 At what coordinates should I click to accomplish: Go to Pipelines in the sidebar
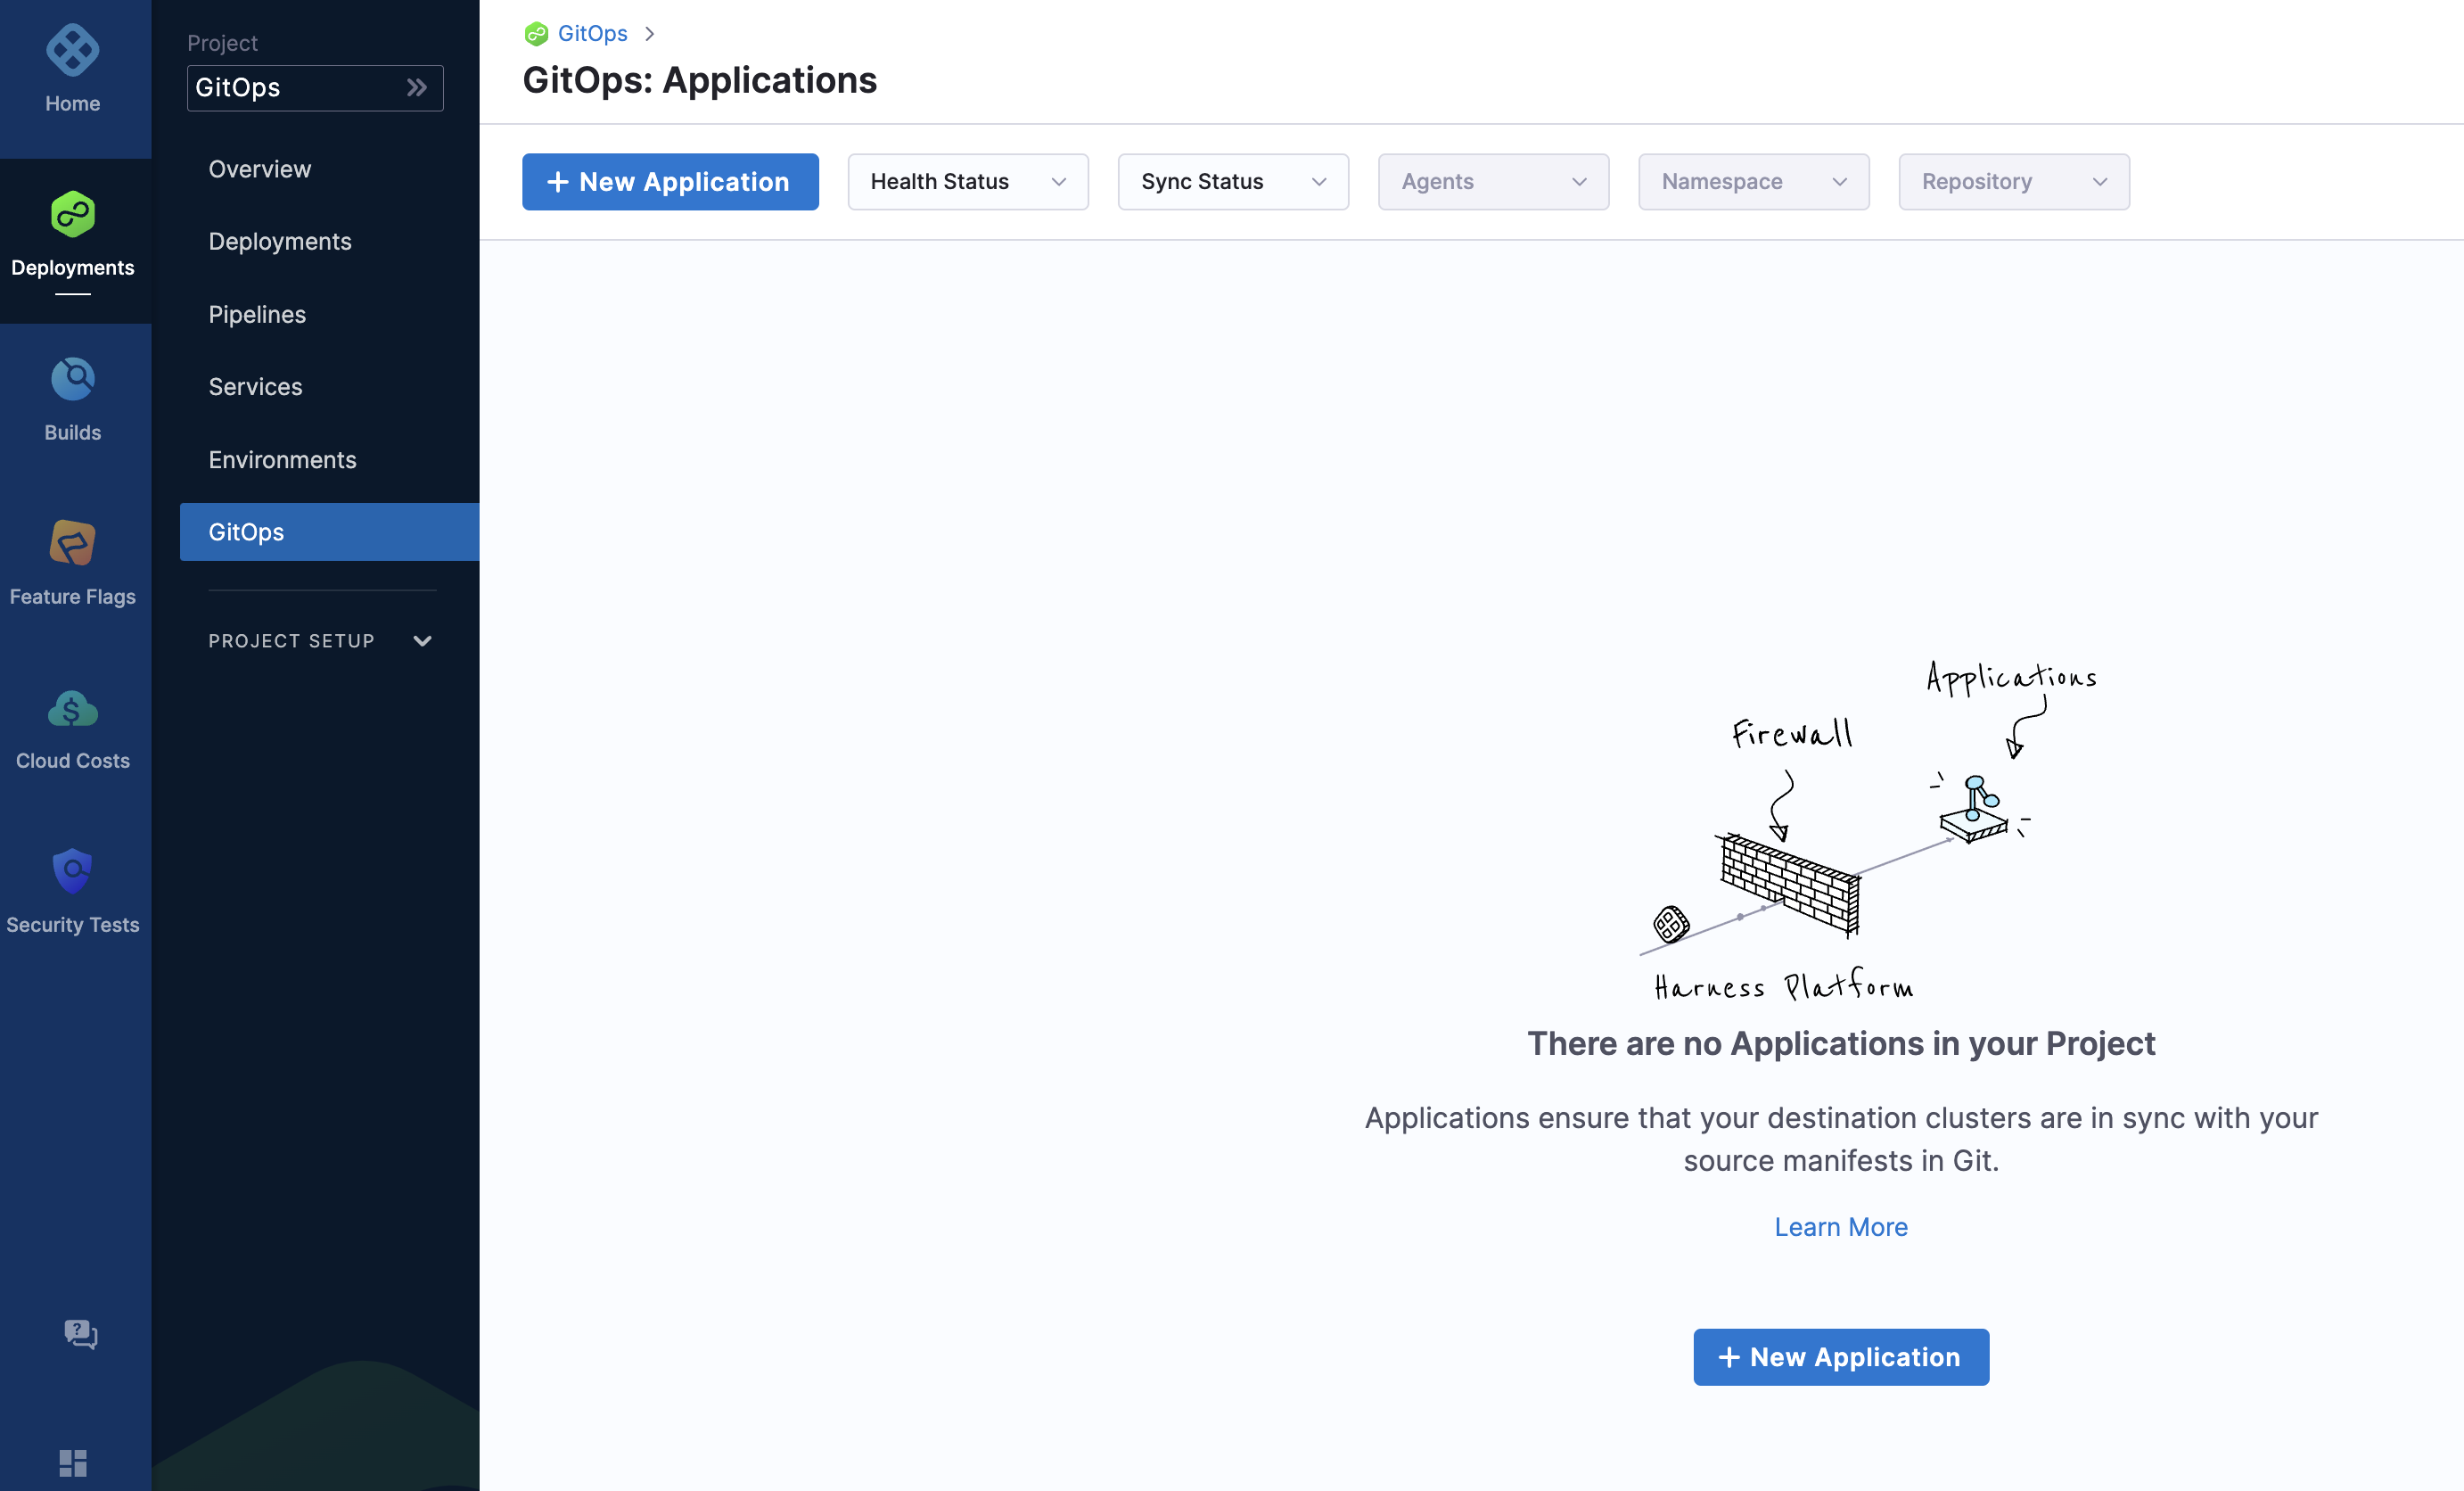tap(257, 314)
